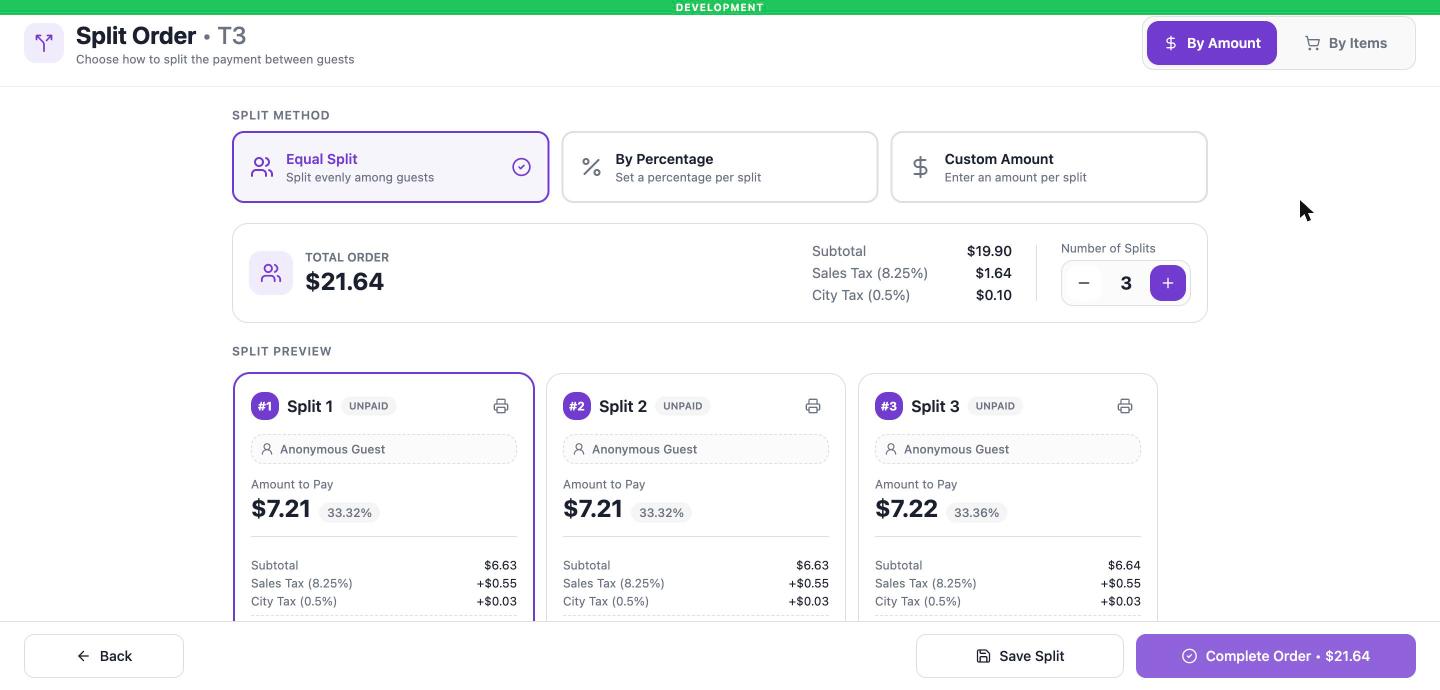Pick the Custom Amount split method

(x=1049, y=167)
